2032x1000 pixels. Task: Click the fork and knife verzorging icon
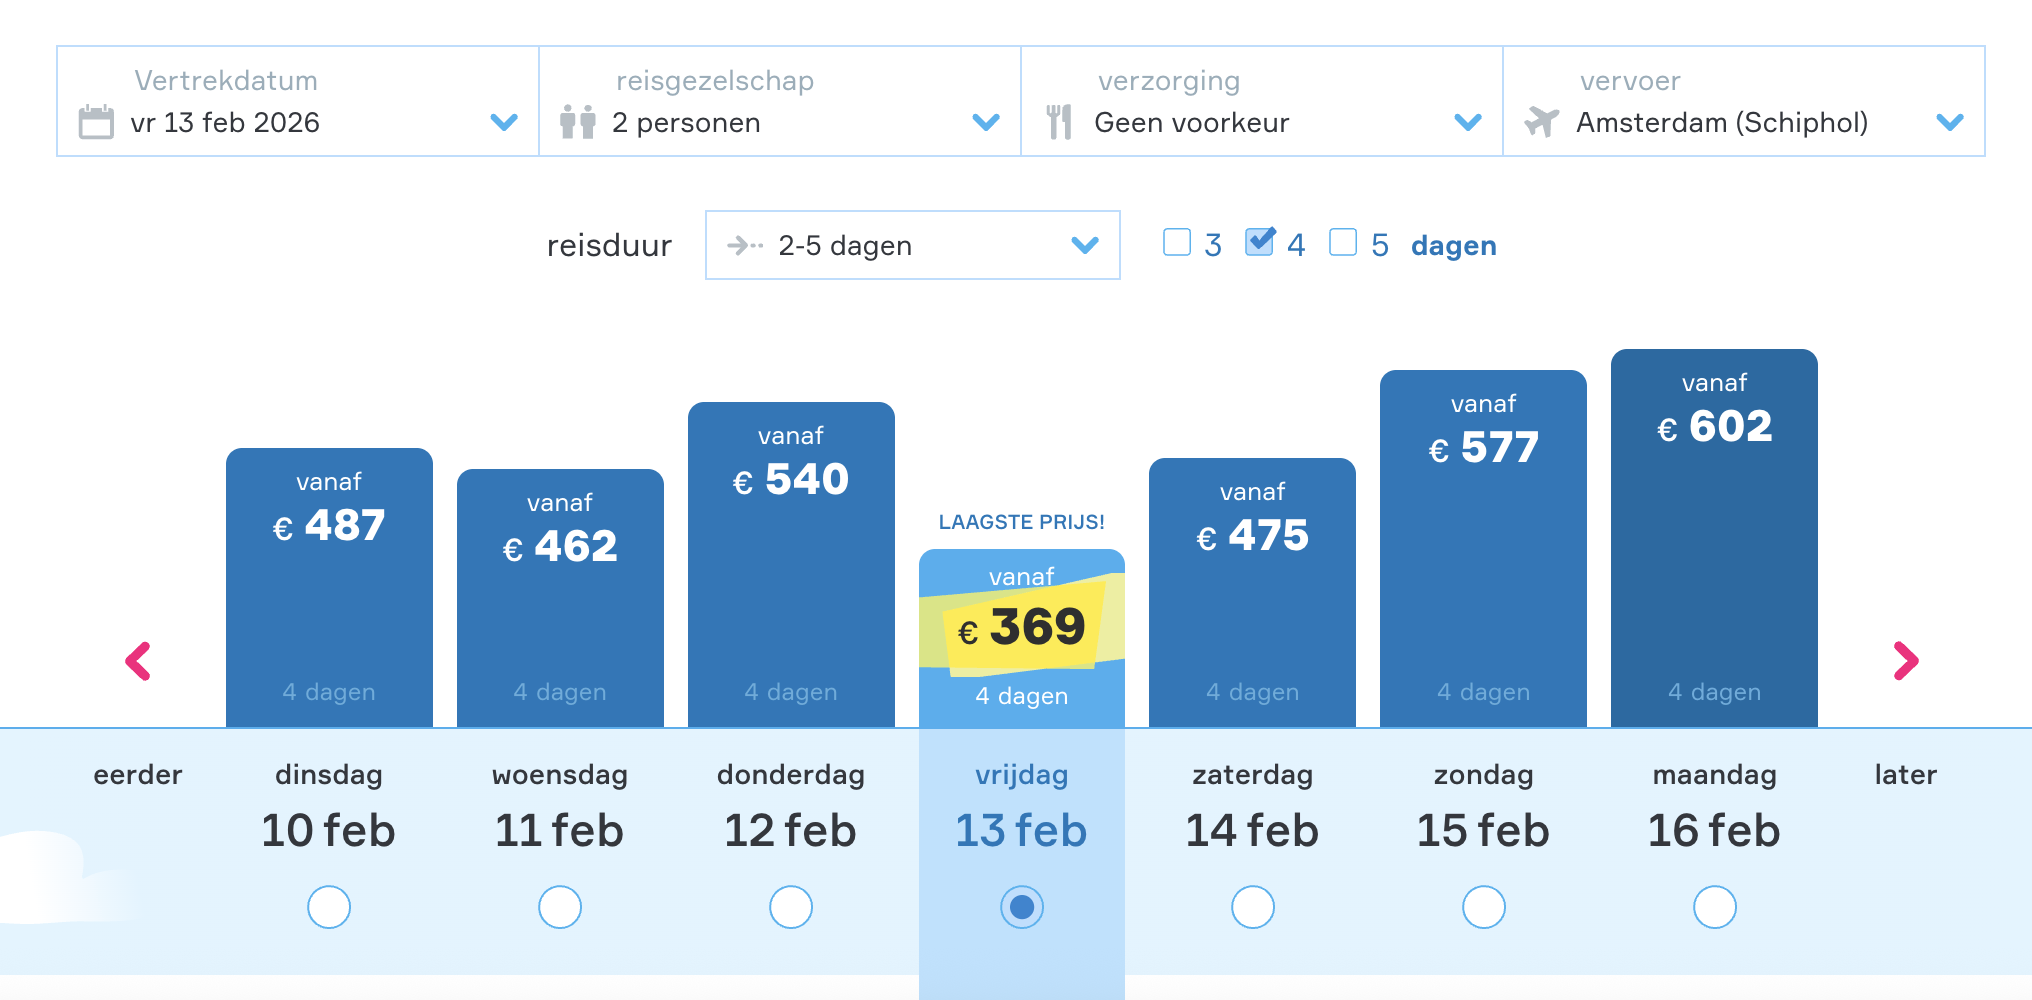coord(1059,122)
